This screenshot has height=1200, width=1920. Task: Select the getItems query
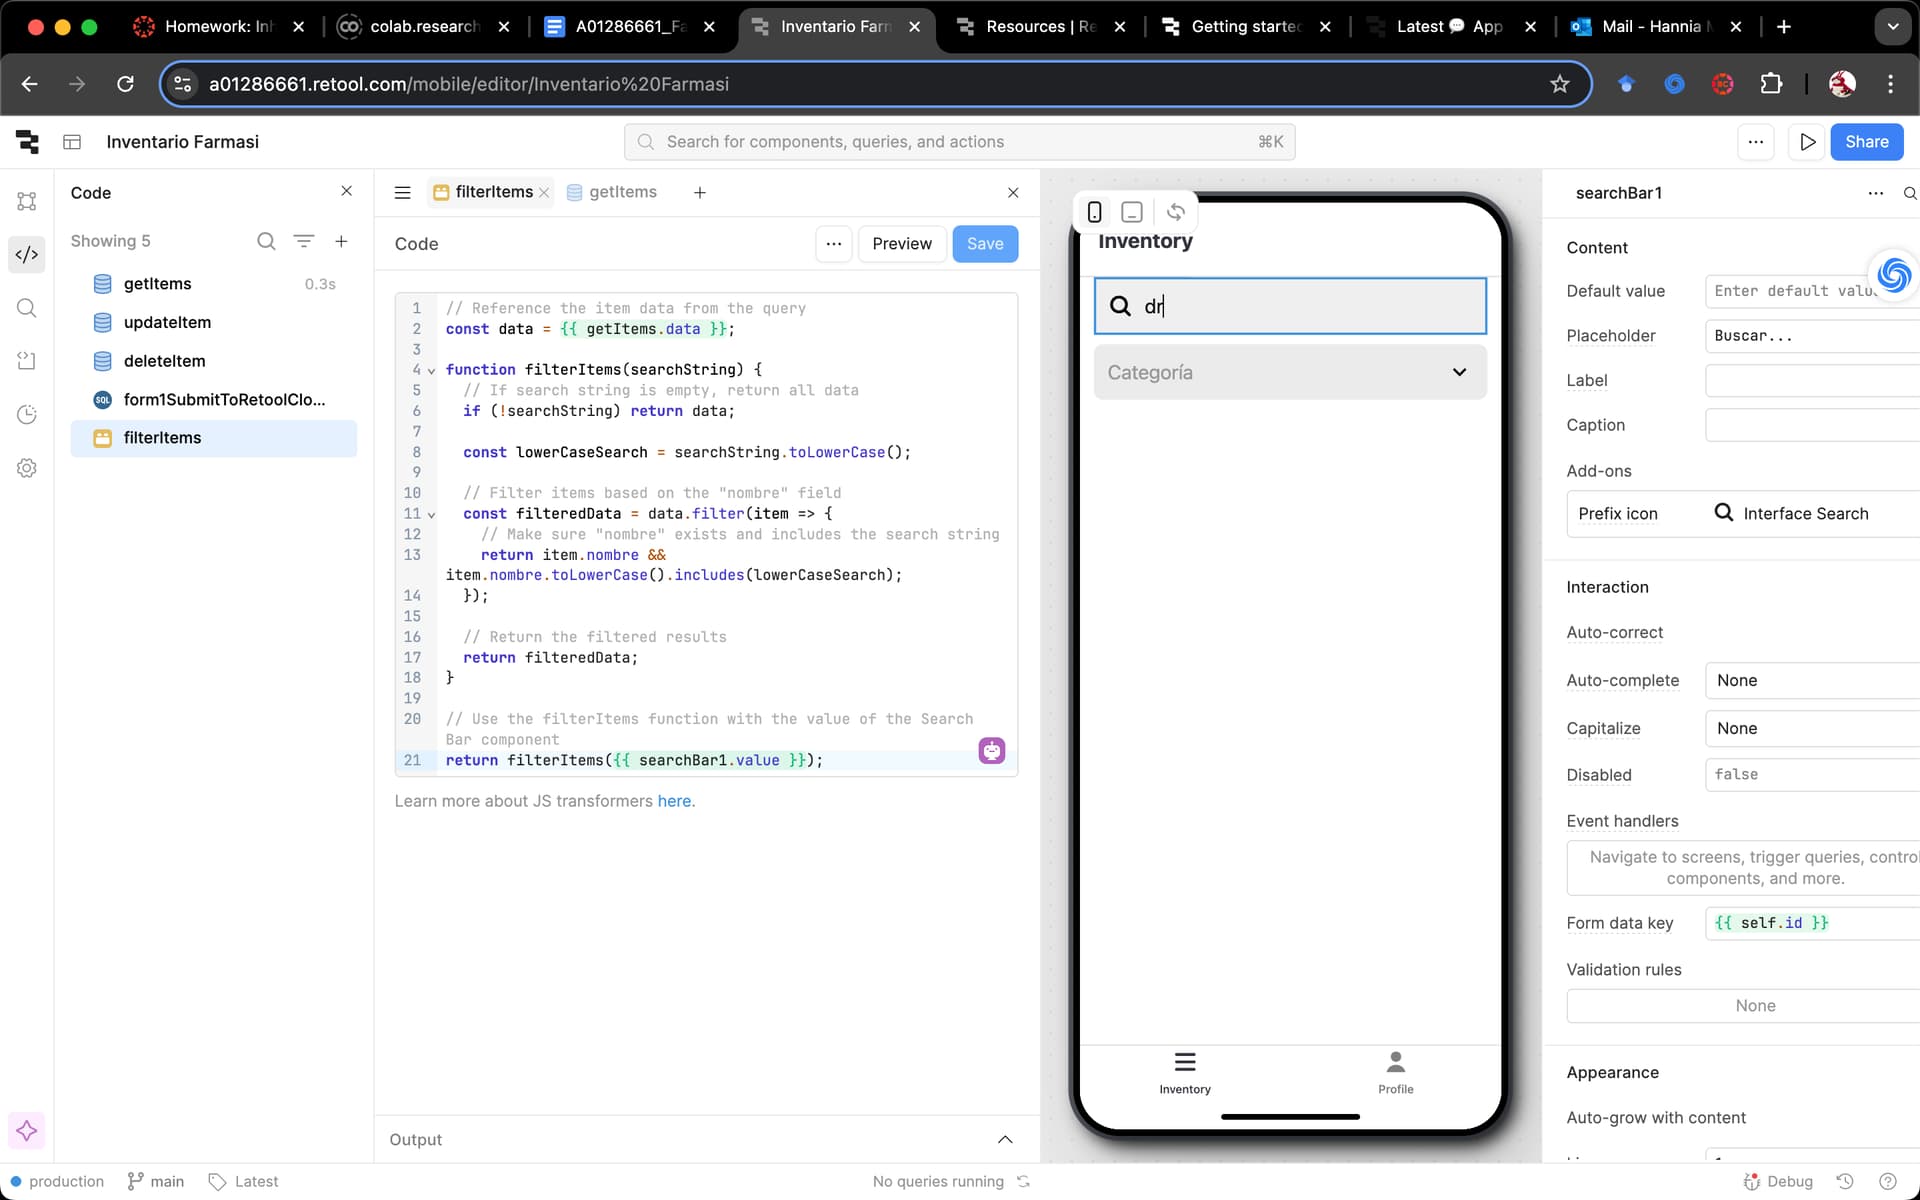tap(214, 284)
